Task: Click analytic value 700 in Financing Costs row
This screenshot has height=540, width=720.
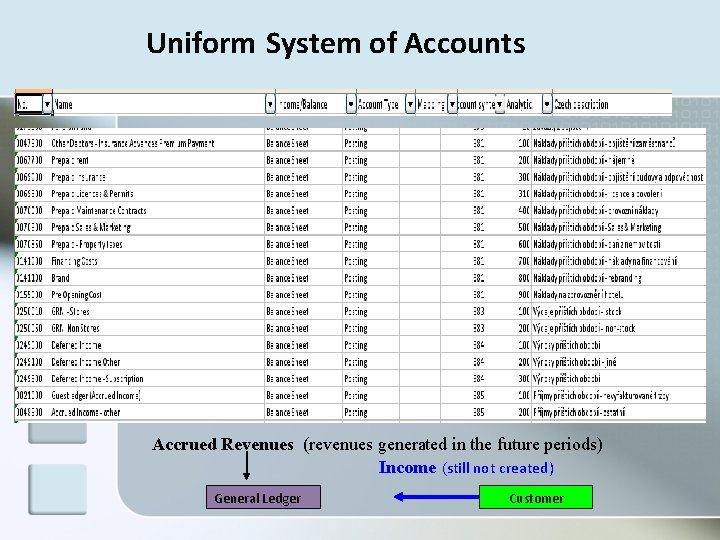Action: point(524,261)
